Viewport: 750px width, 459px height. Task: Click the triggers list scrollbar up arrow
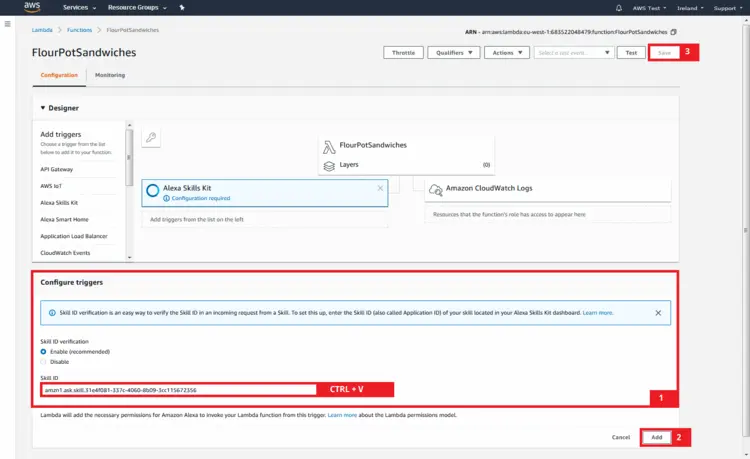tap(129, 125)
